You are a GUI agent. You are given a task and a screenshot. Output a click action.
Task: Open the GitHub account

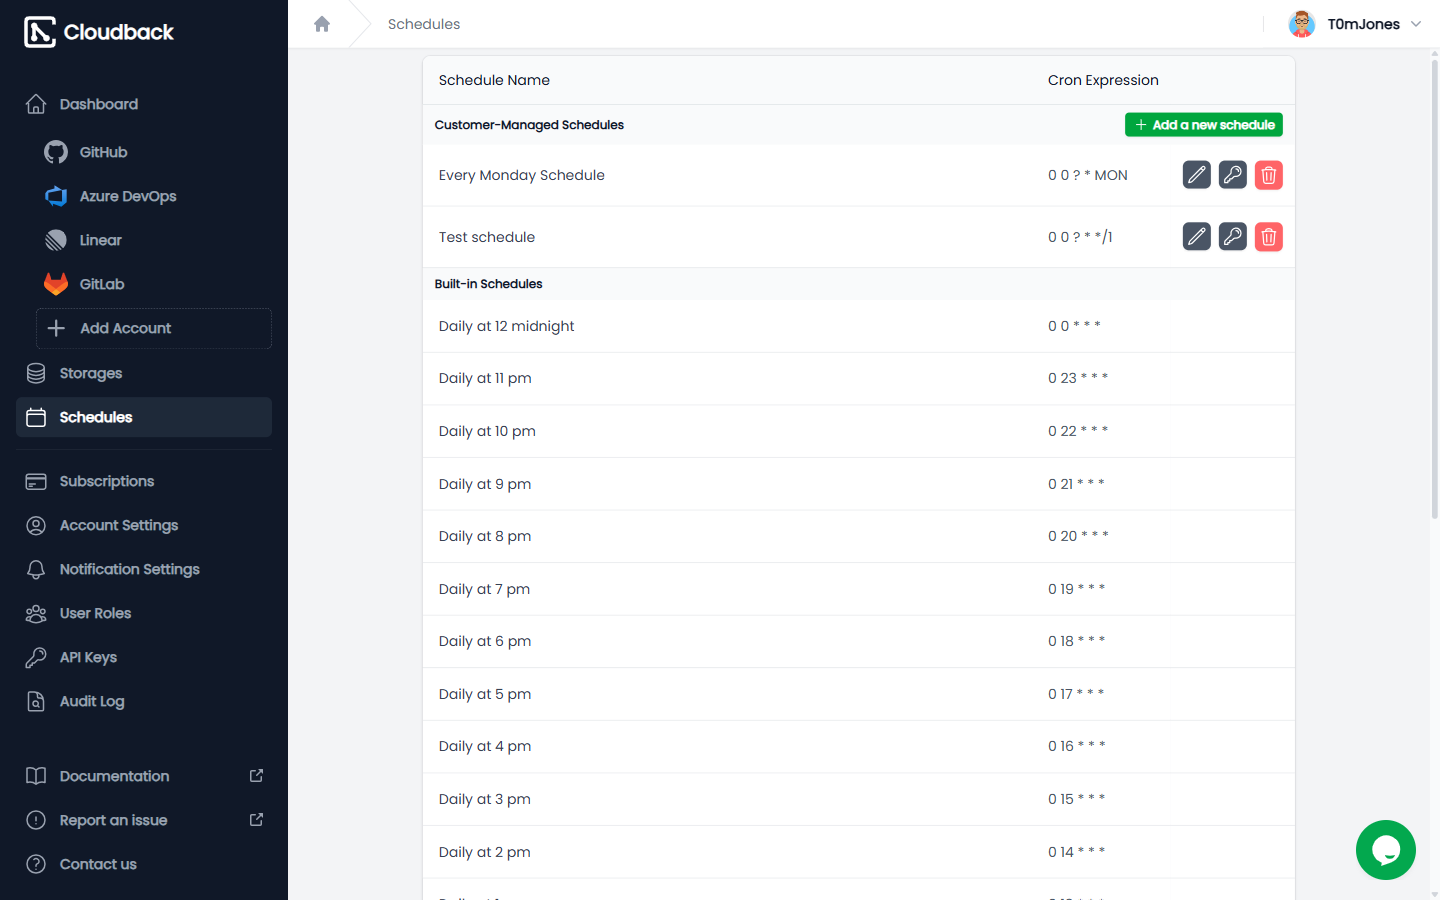(x=154, y=152)
